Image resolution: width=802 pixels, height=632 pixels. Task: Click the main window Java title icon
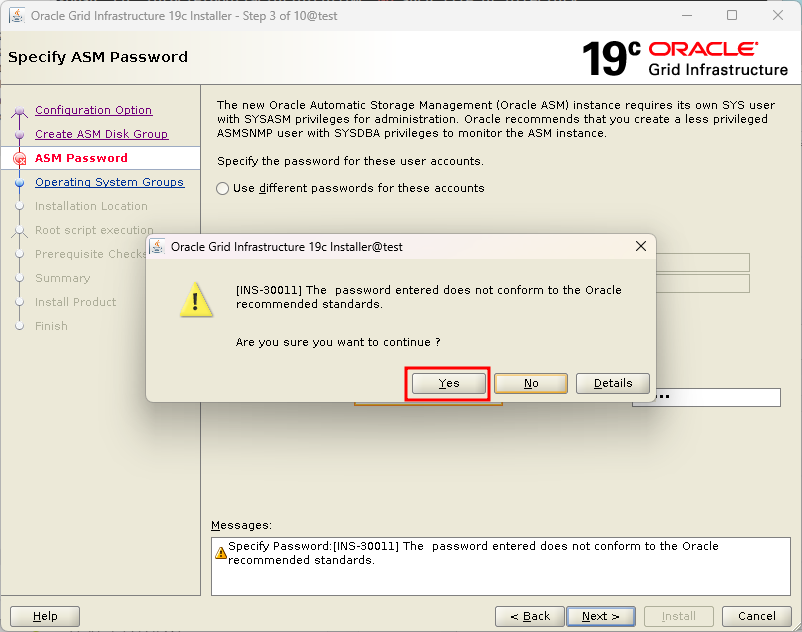[x=17, y=16]
